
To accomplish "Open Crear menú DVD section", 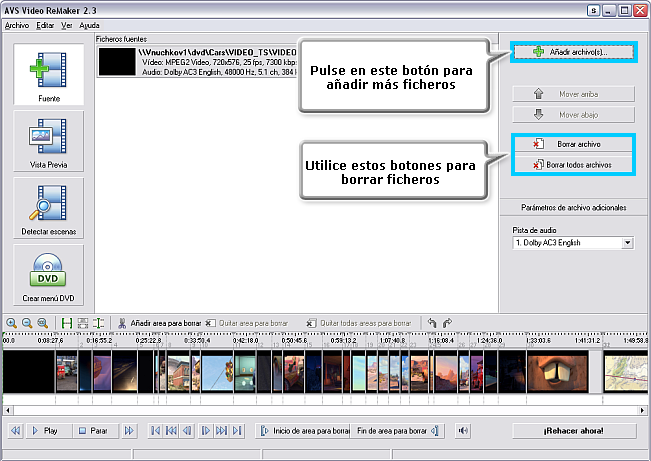I will (x=49, y=275).
